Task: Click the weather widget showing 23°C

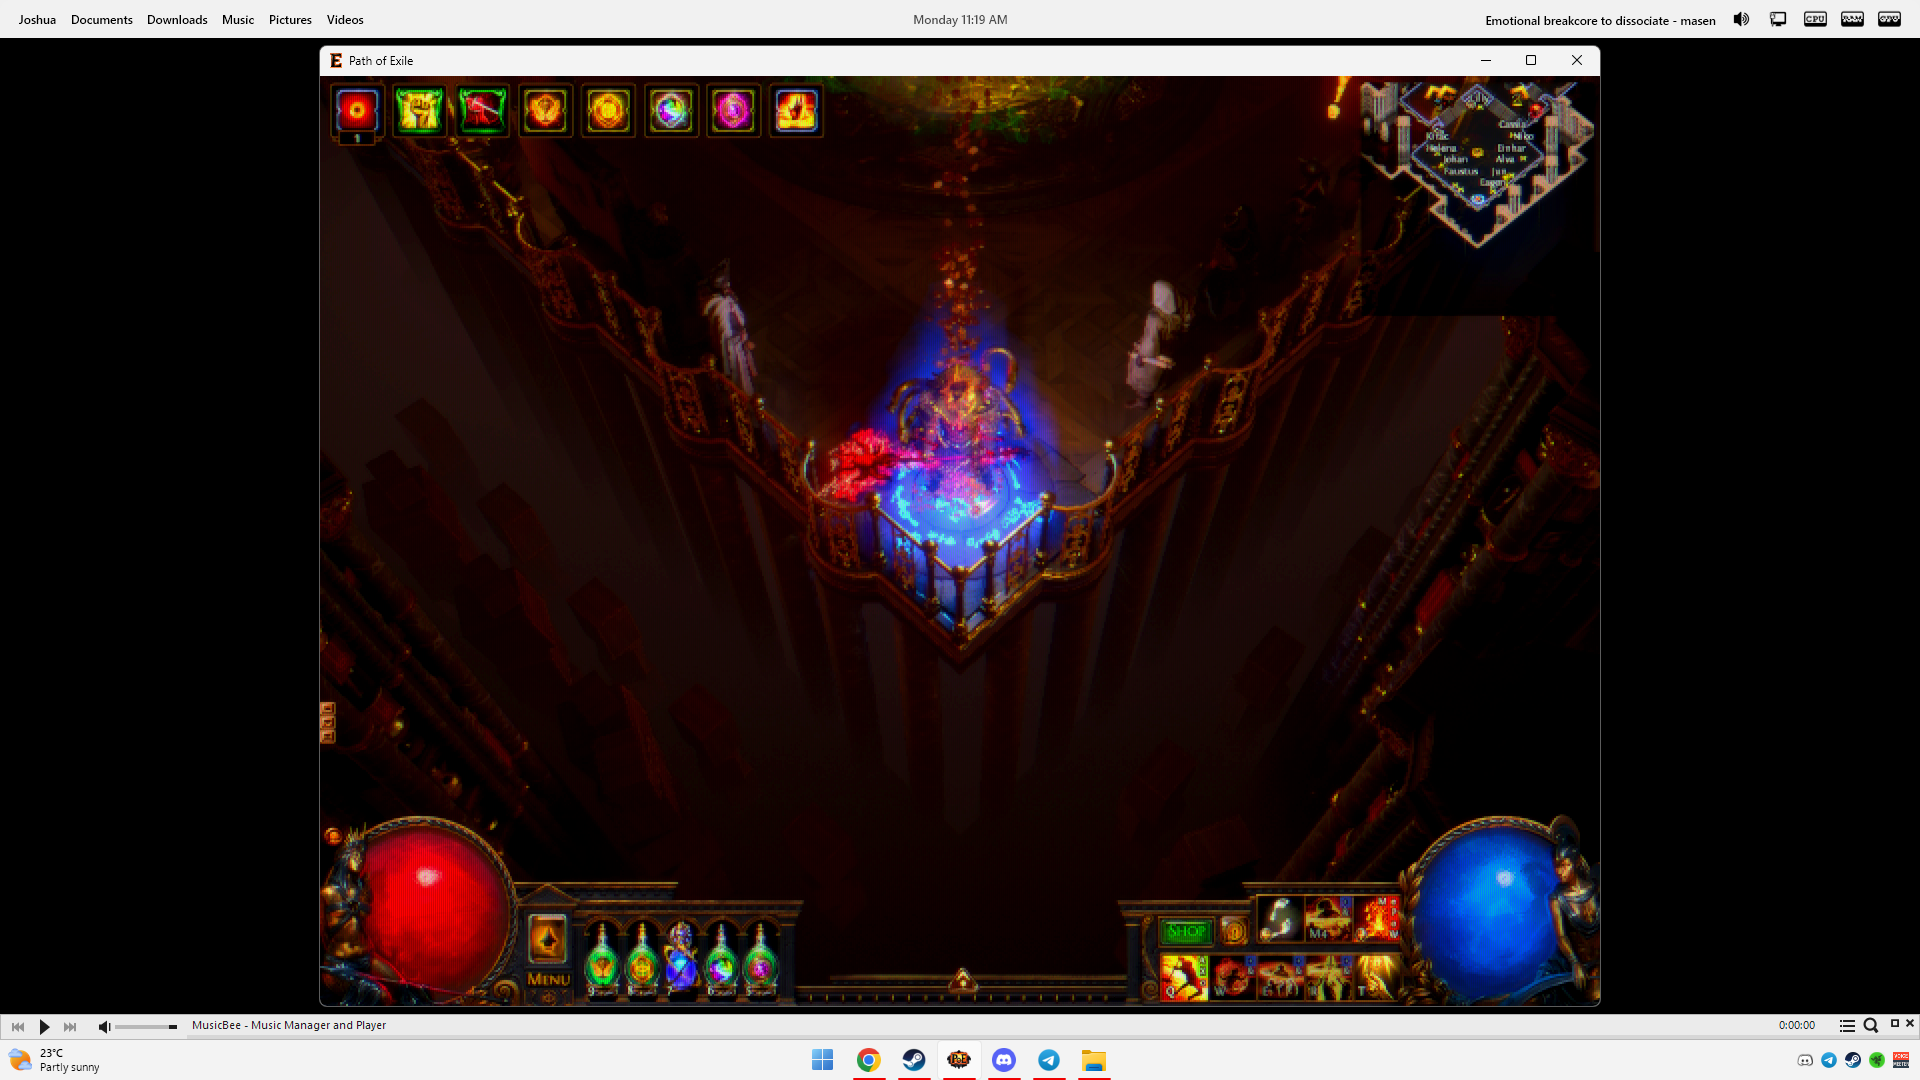Action: tap(55, 1060)
